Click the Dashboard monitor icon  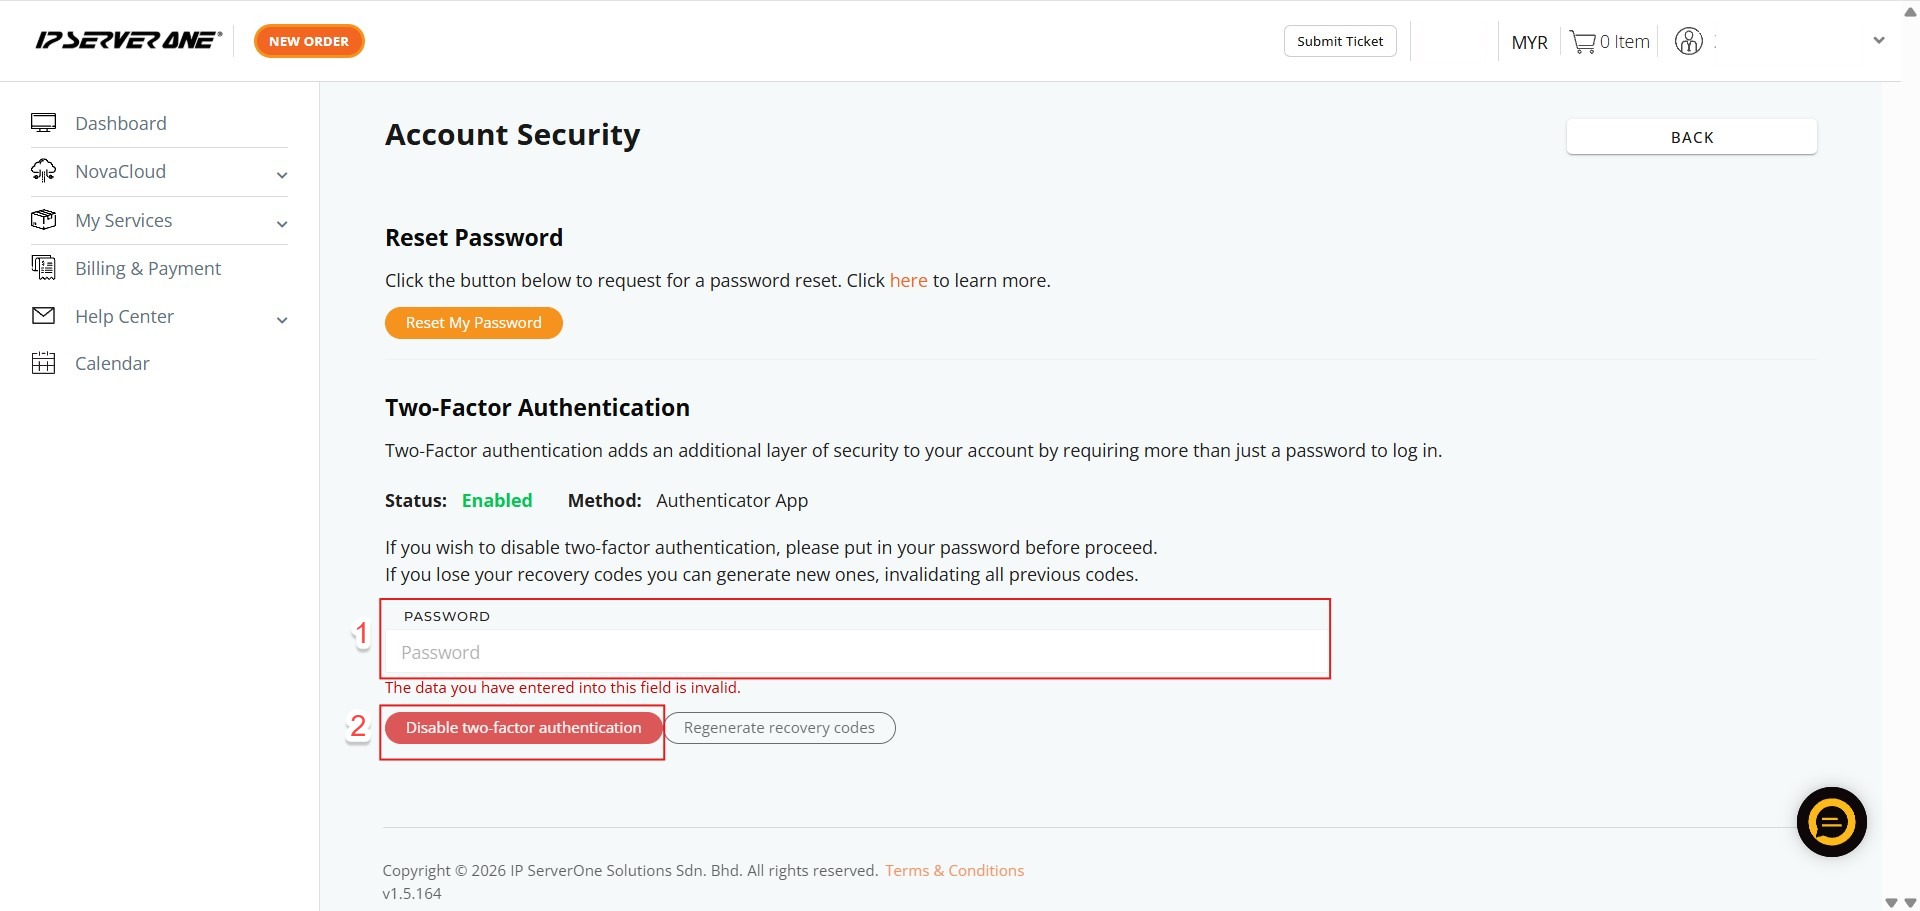[x=43, y=123]
